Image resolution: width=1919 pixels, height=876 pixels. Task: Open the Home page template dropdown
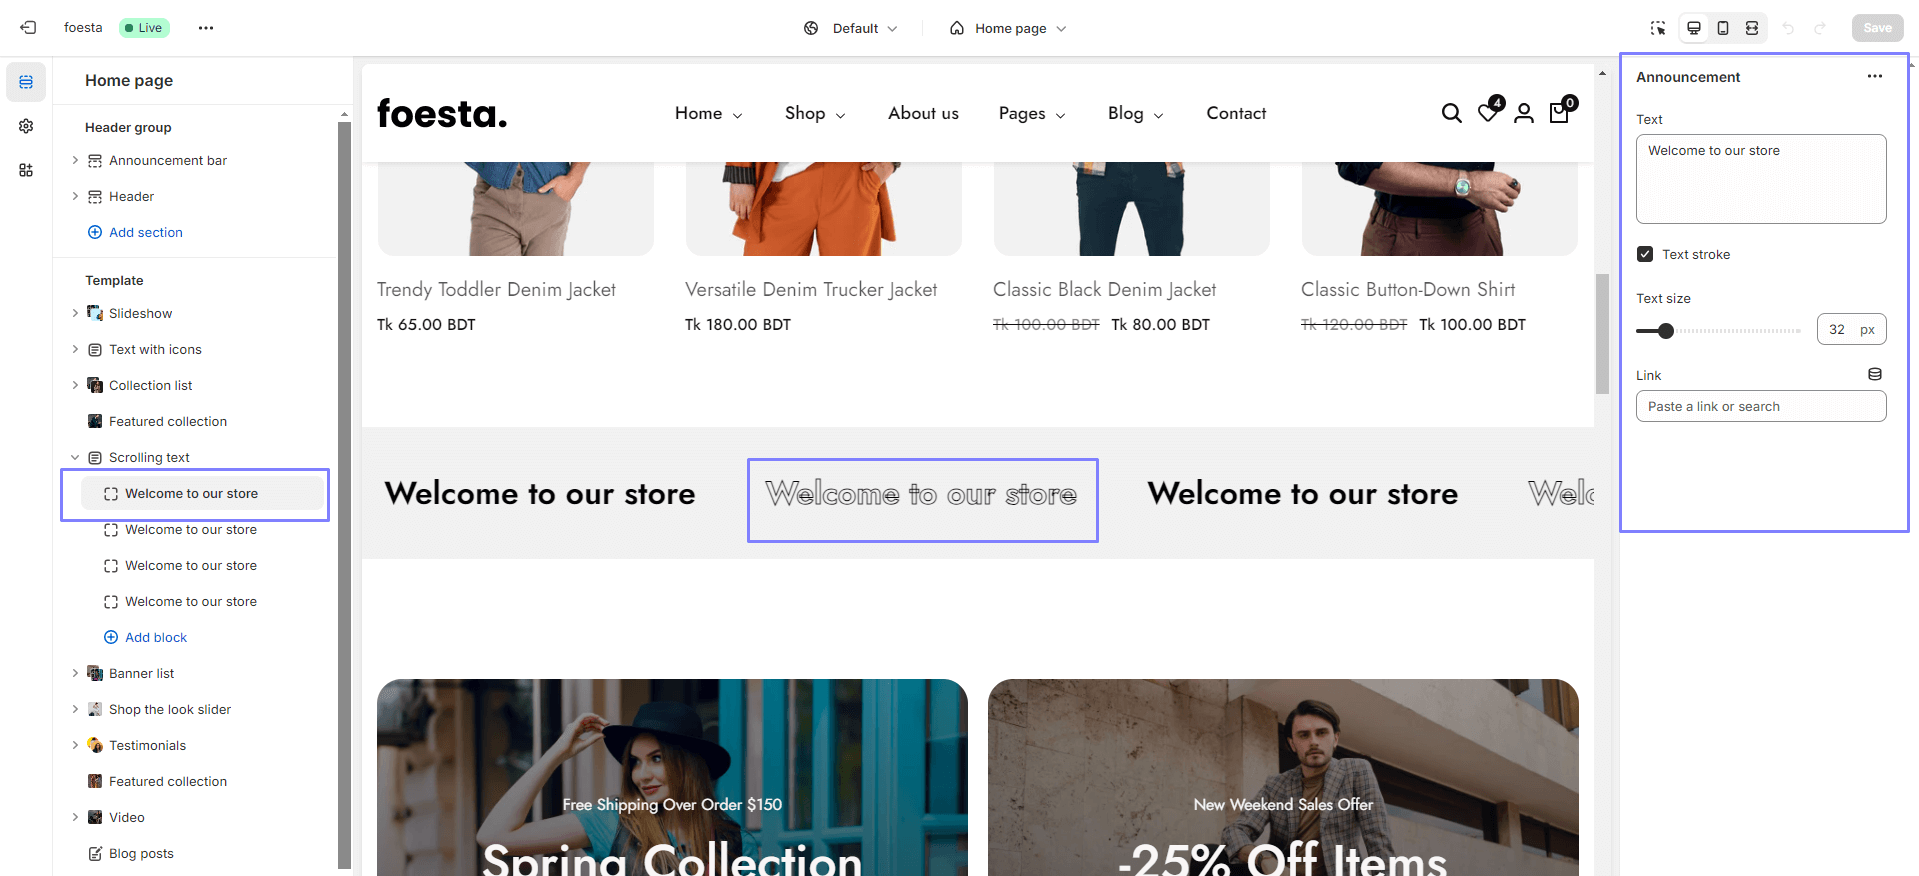click(1008, 28)
